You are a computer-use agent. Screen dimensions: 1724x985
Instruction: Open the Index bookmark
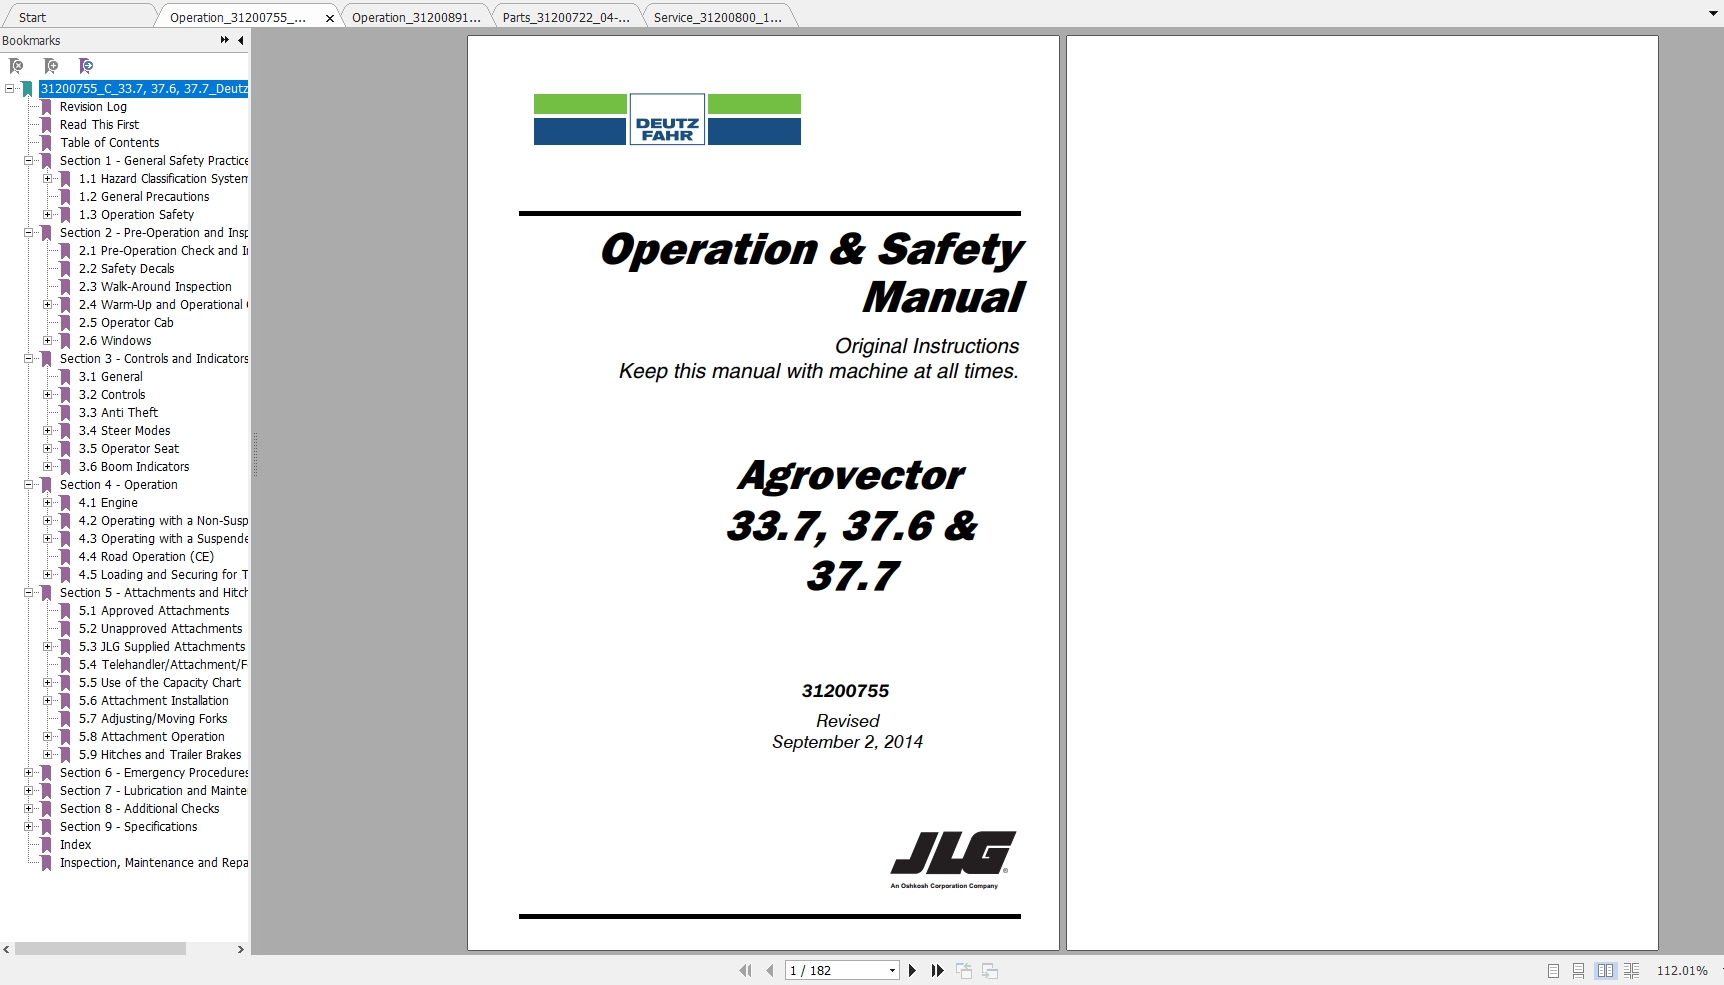[75, 844]
